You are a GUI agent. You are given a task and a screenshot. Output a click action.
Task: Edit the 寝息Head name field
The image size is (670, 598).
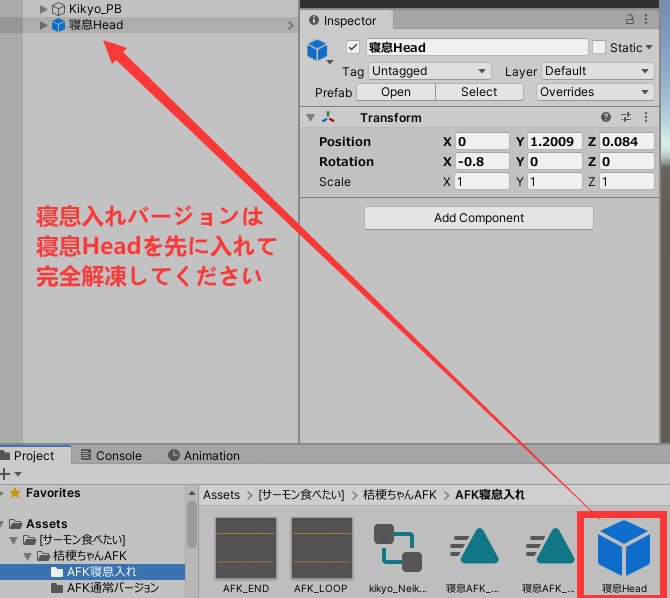coord(477,47)
